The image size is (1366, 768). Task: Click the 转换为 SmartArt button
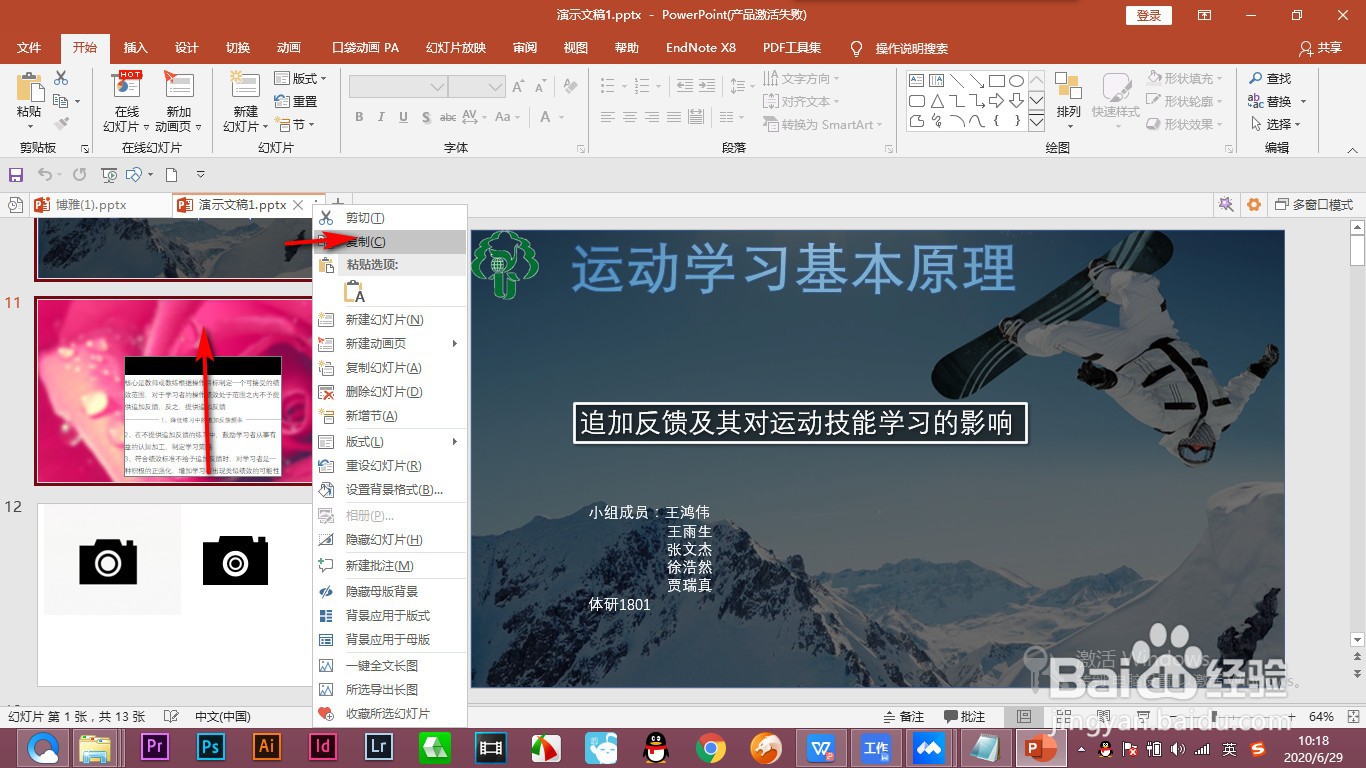click(x=824, y=124)
